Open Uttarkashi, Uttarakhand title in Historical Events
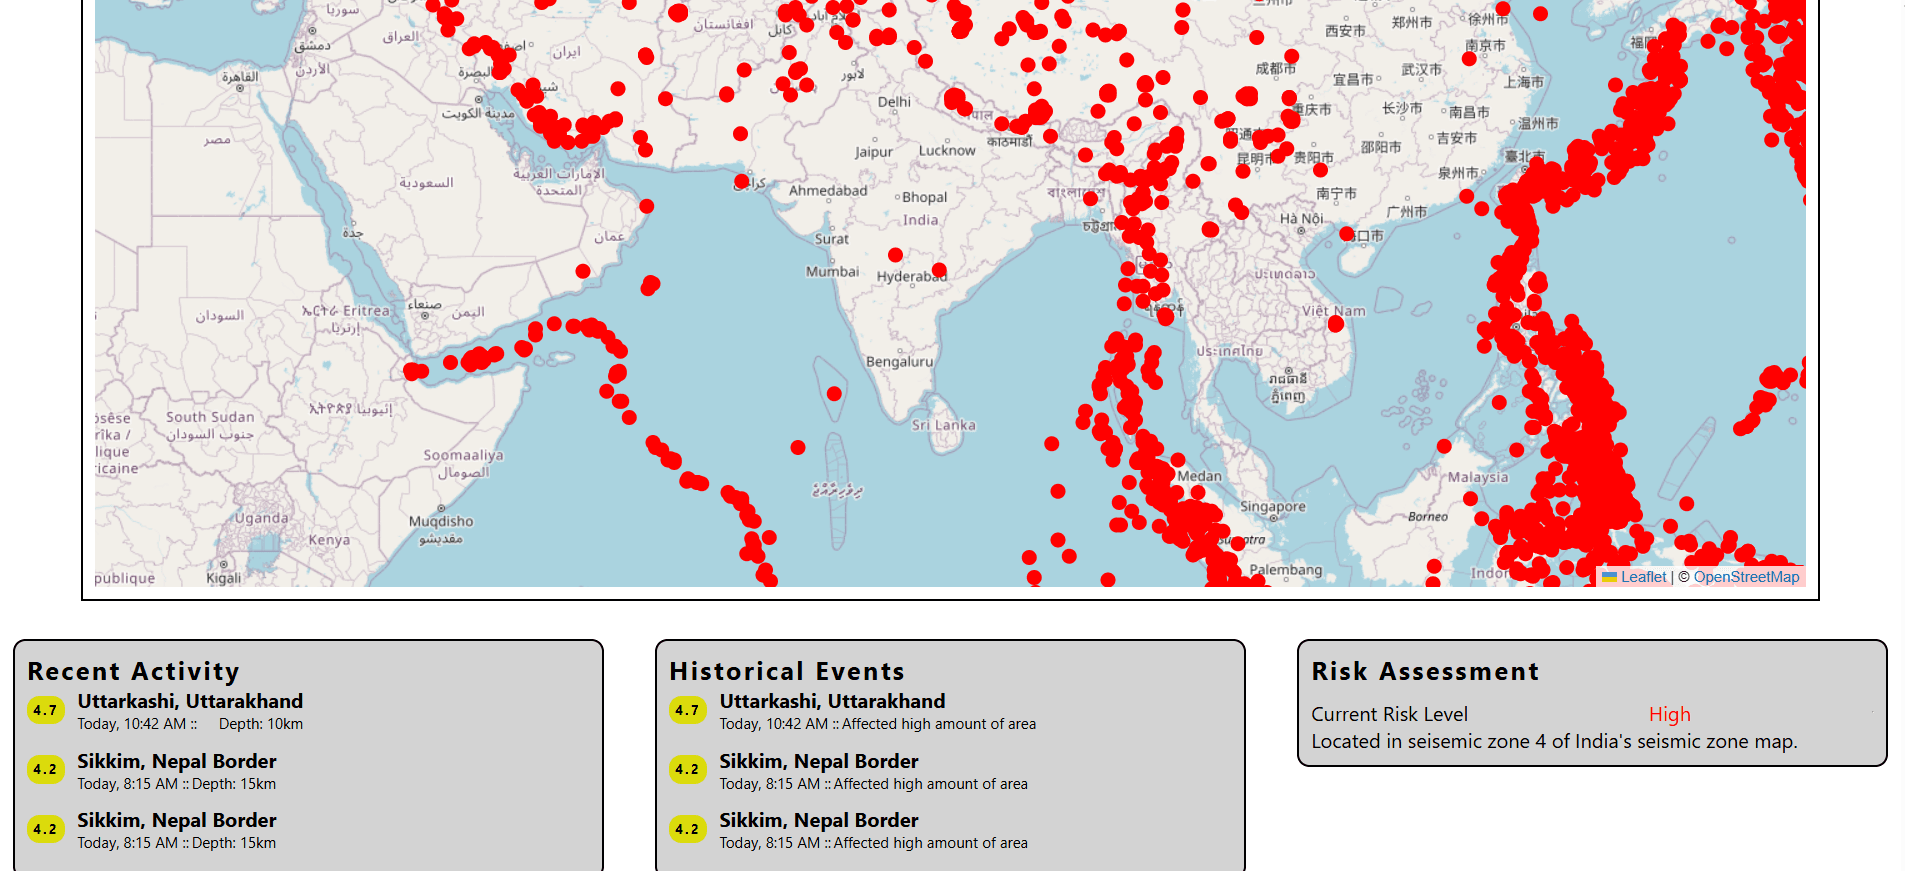Image resolution: width=1905 pixels, height=871 pixels. point(832,701)
